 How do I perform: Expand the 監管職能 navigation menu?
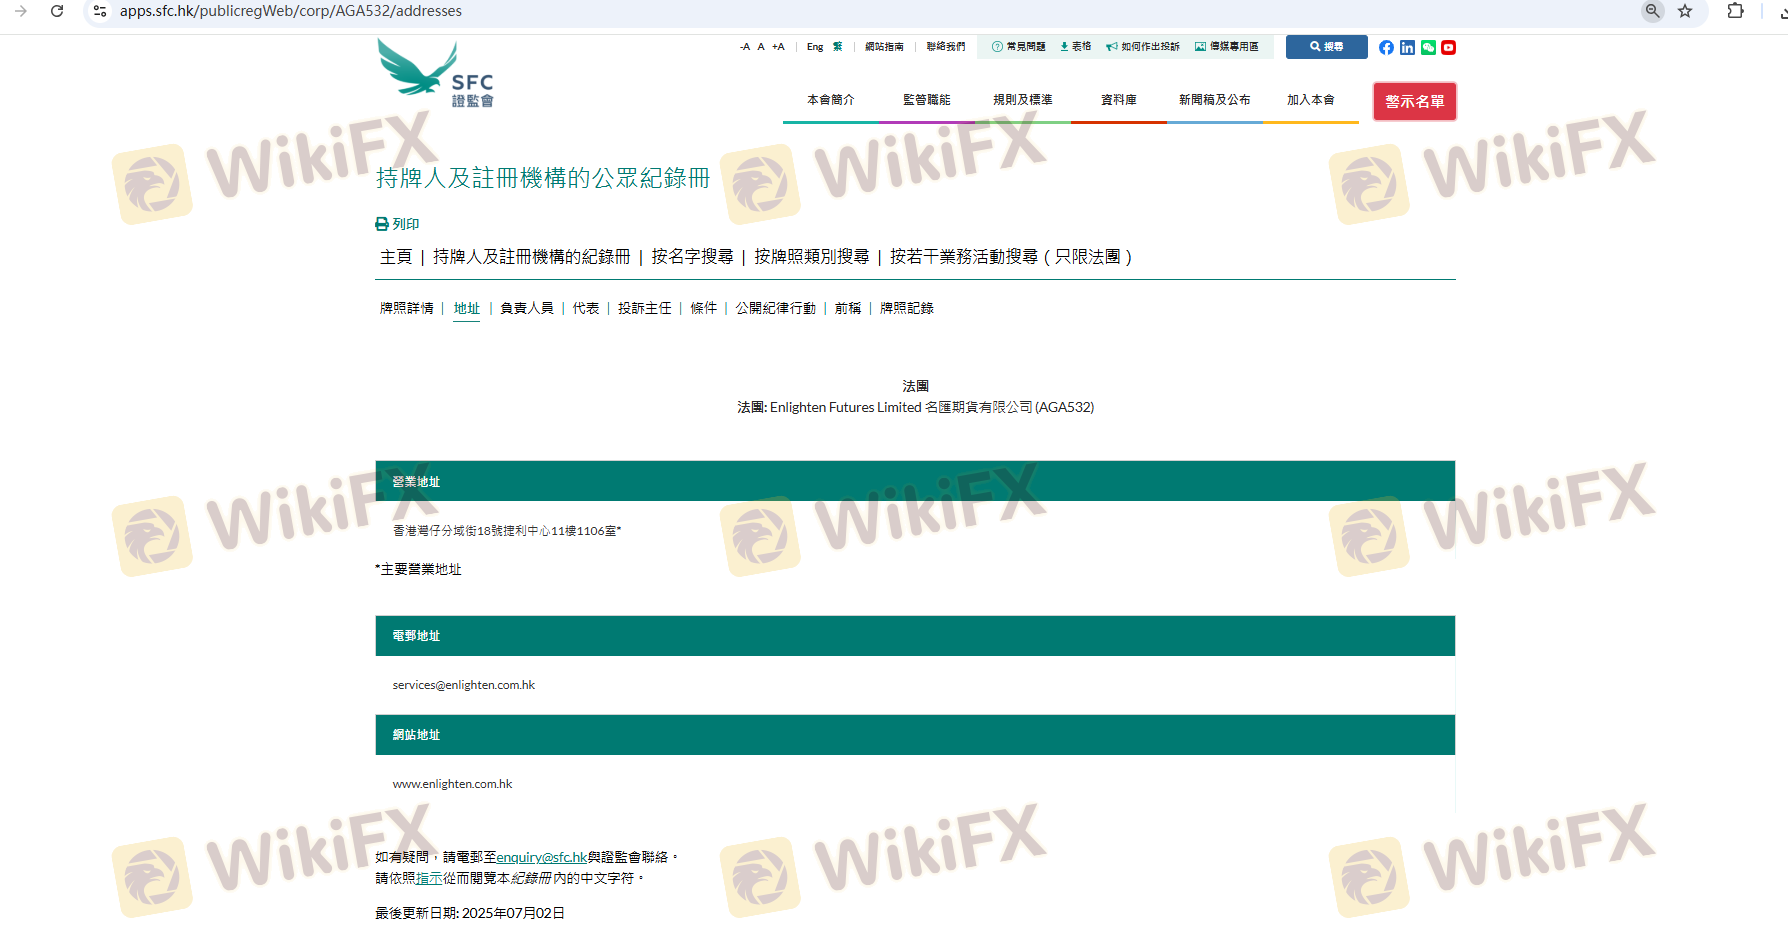click(x=926, y=100)
